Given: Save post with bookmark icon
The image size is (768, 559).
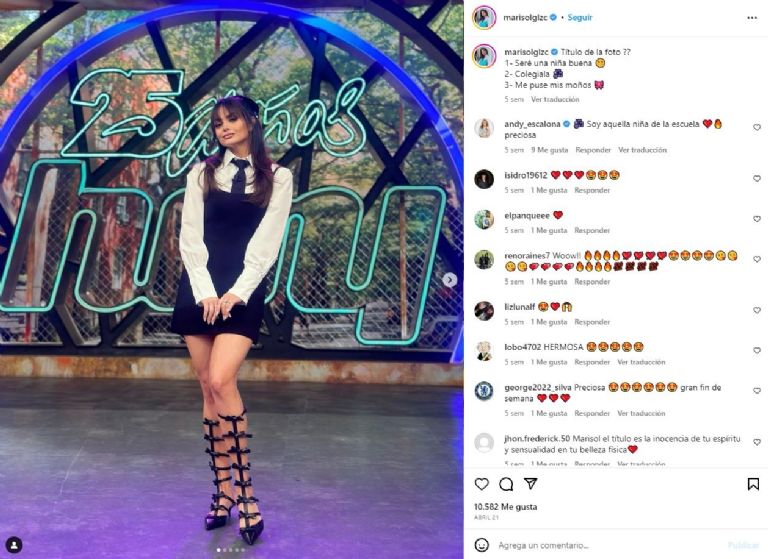Looking at the screenshot, I should point(753,484).
